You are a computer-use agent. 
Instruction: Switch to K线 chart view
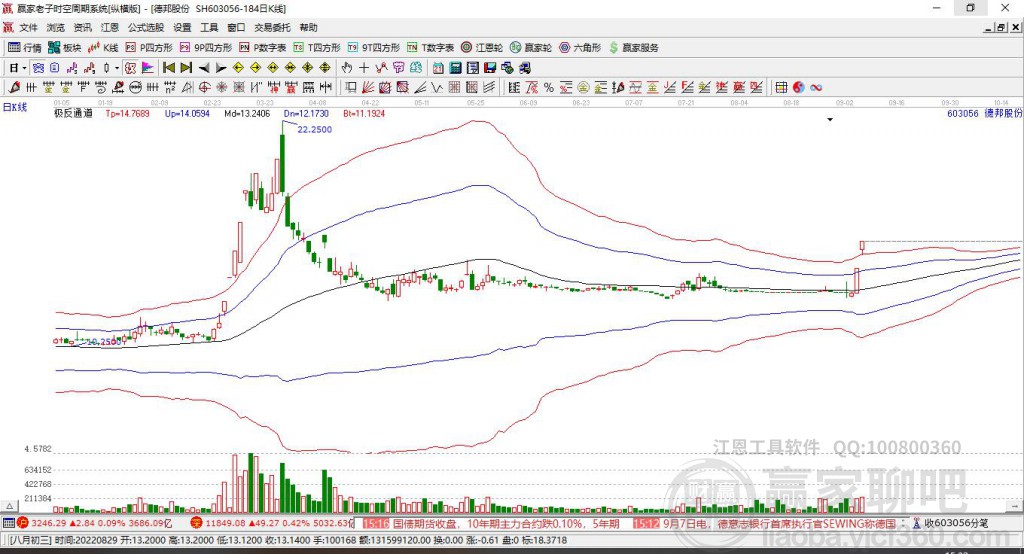point(103,48)
